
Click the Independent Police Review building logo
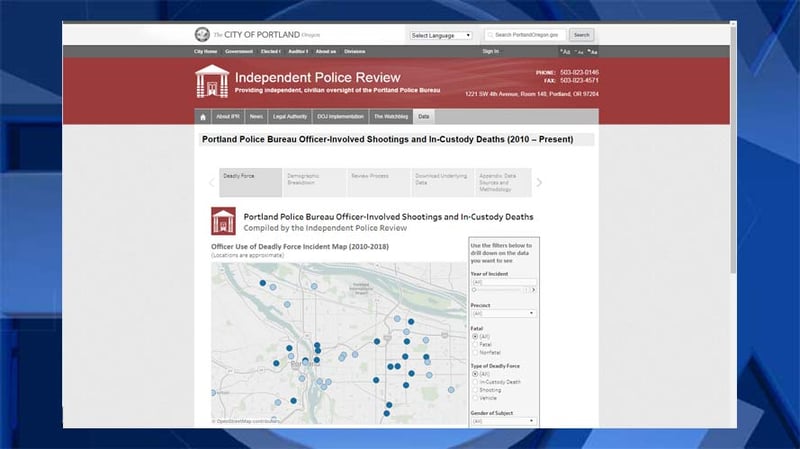[x=212, y=81]
